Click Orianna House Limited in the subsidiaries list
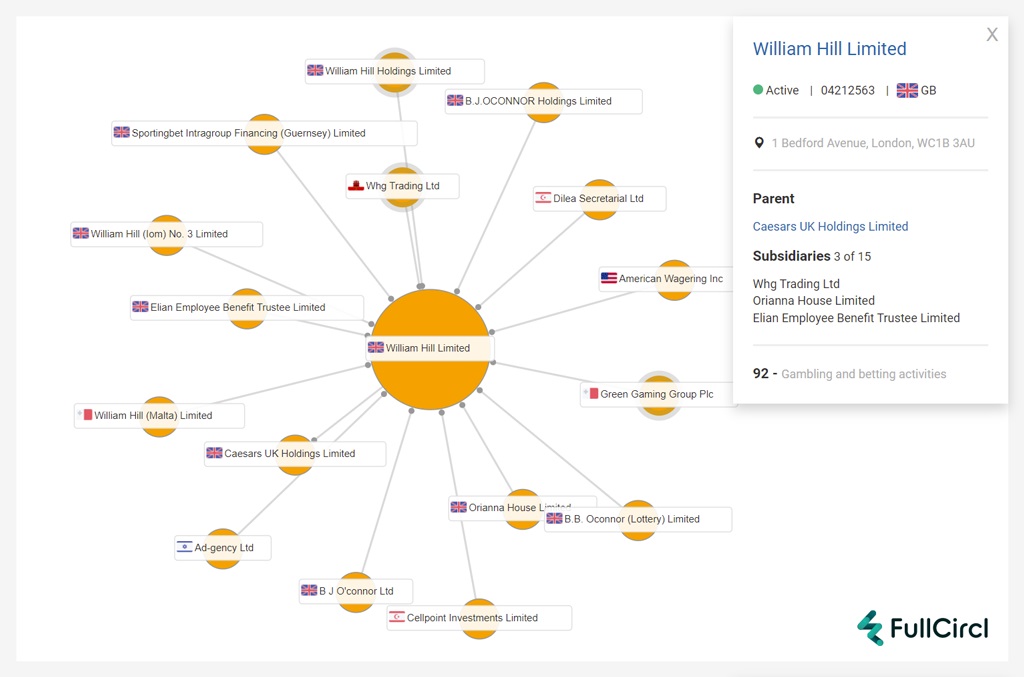 pyautogui.click(x=814, y=301)
